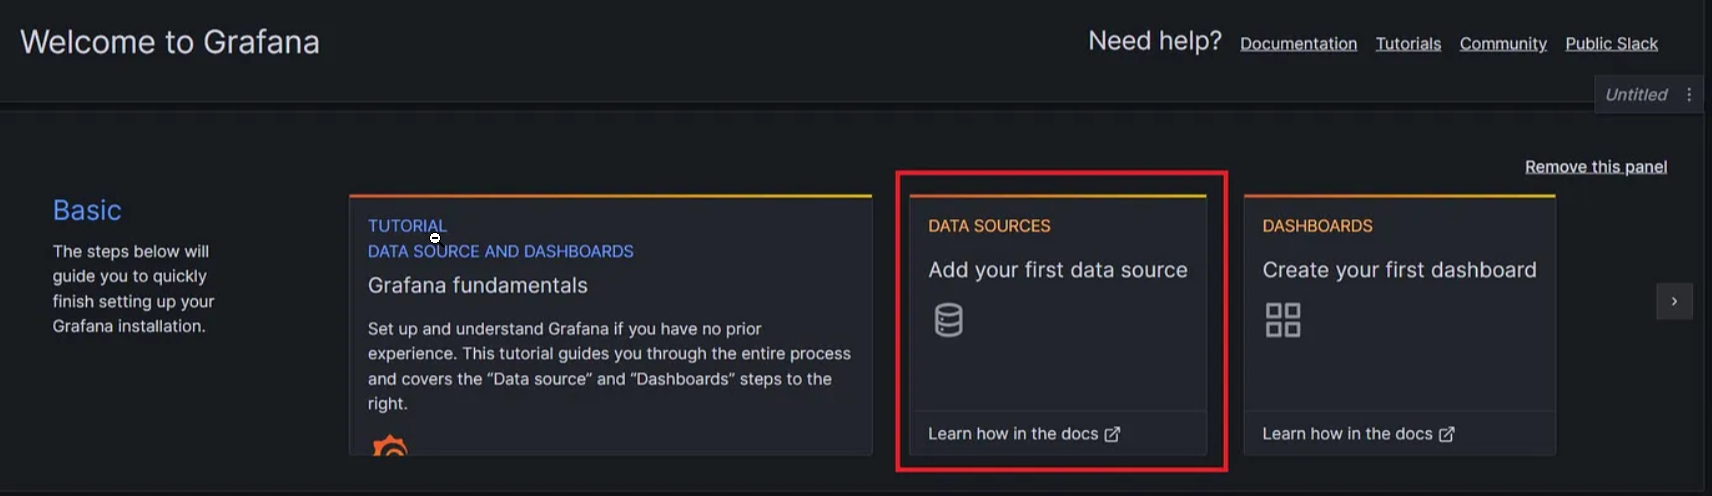Visit the Community link
This screenshot has width=1712, height=496.
pyautogui.click(x=1502, y=44)
